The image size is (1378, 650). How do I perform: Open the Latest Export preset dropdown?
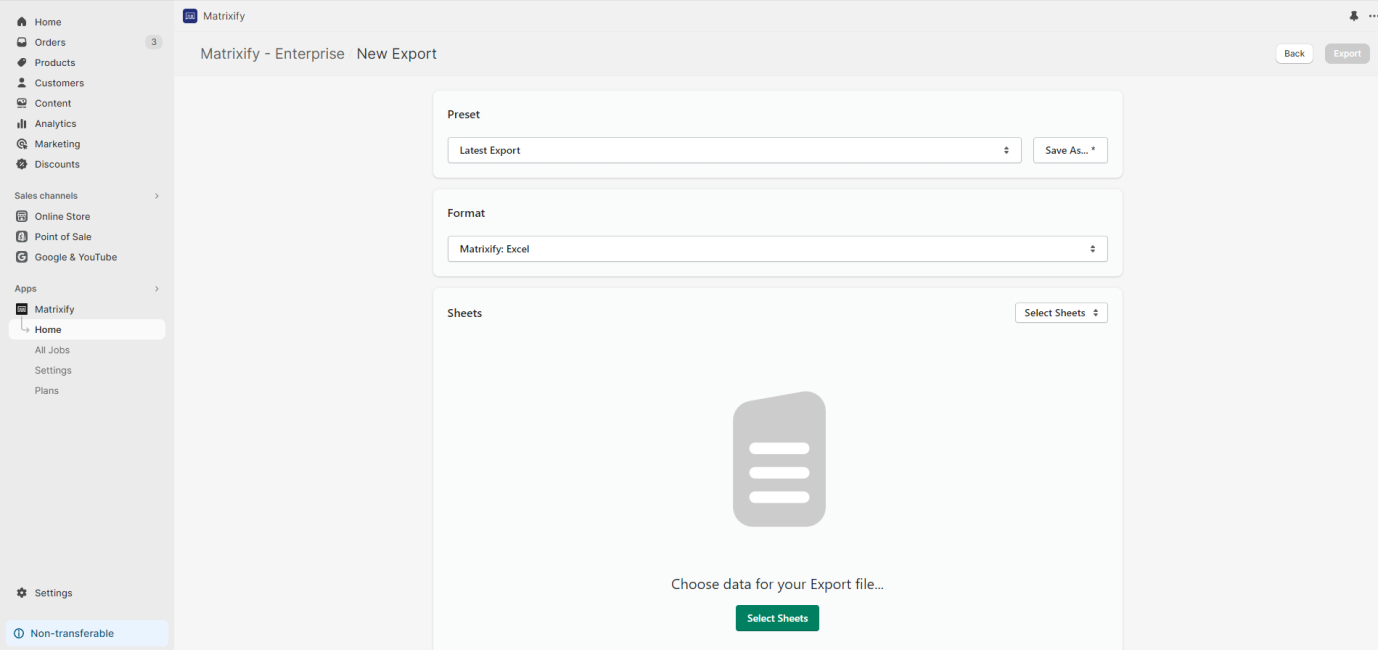(x=734, y=150)
